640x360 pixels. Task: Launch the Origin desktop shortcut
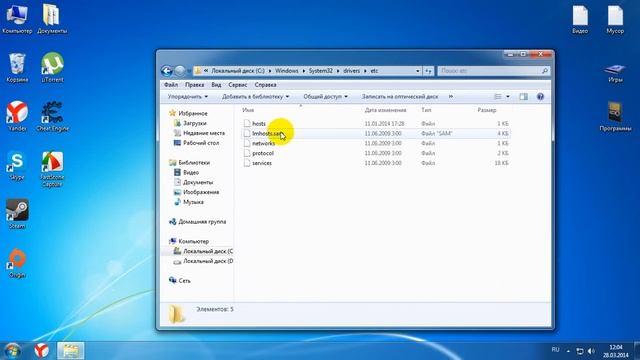[17, 263]
